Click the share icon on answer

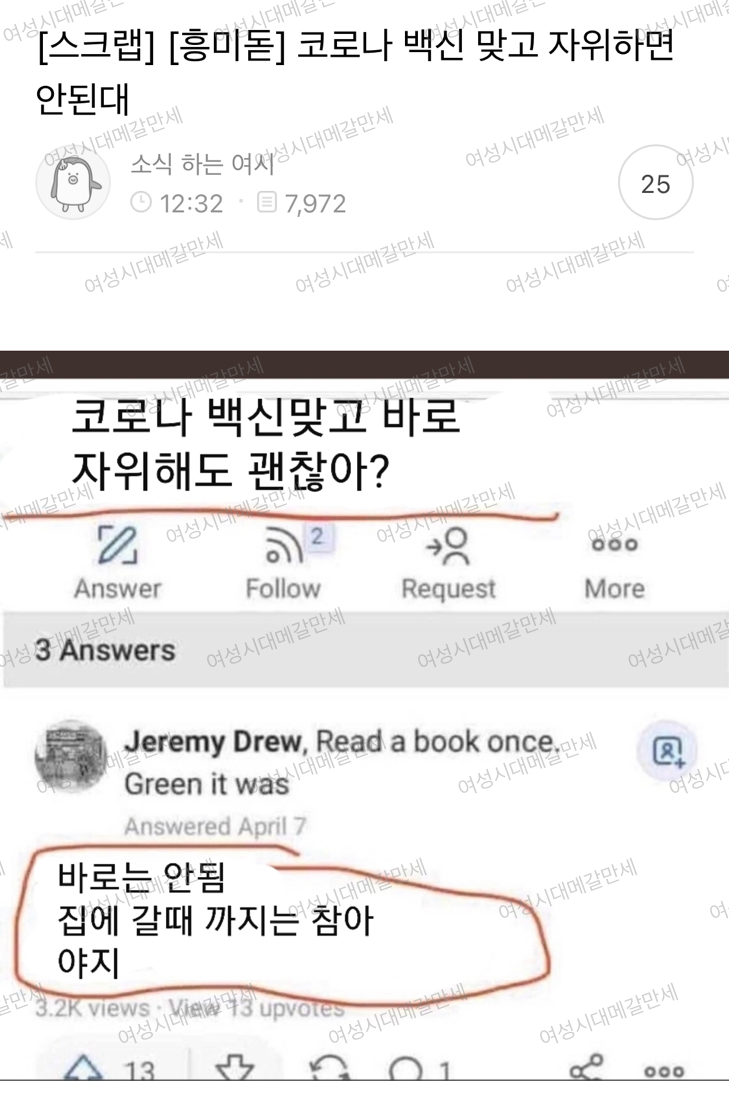(x=586, y=1067)
